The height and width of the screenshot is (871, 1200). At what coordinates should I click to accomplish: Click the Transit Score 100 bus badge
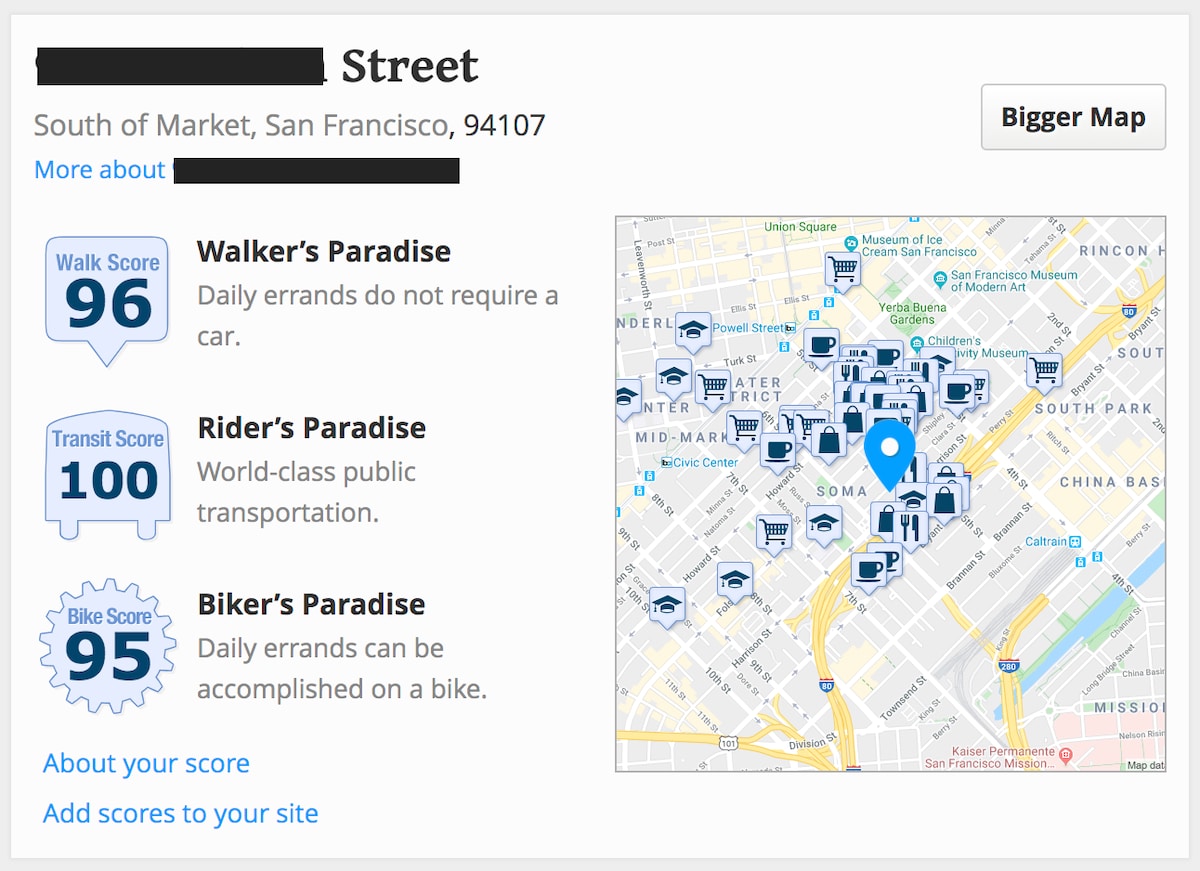pyautogui.click(x=107, y=474)
